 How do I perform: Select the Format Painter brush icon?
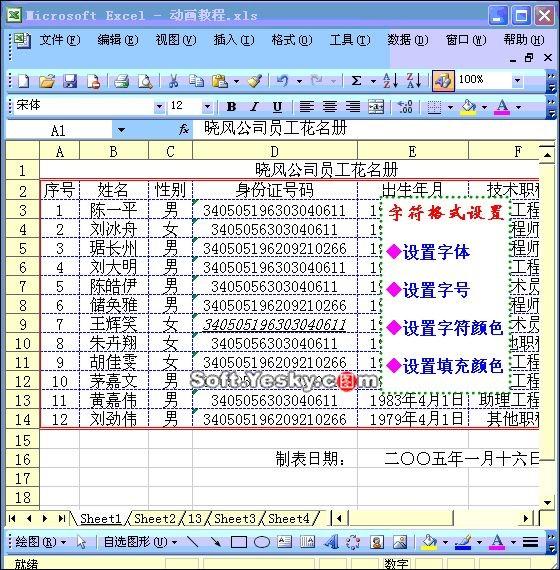tap(255, 80)
